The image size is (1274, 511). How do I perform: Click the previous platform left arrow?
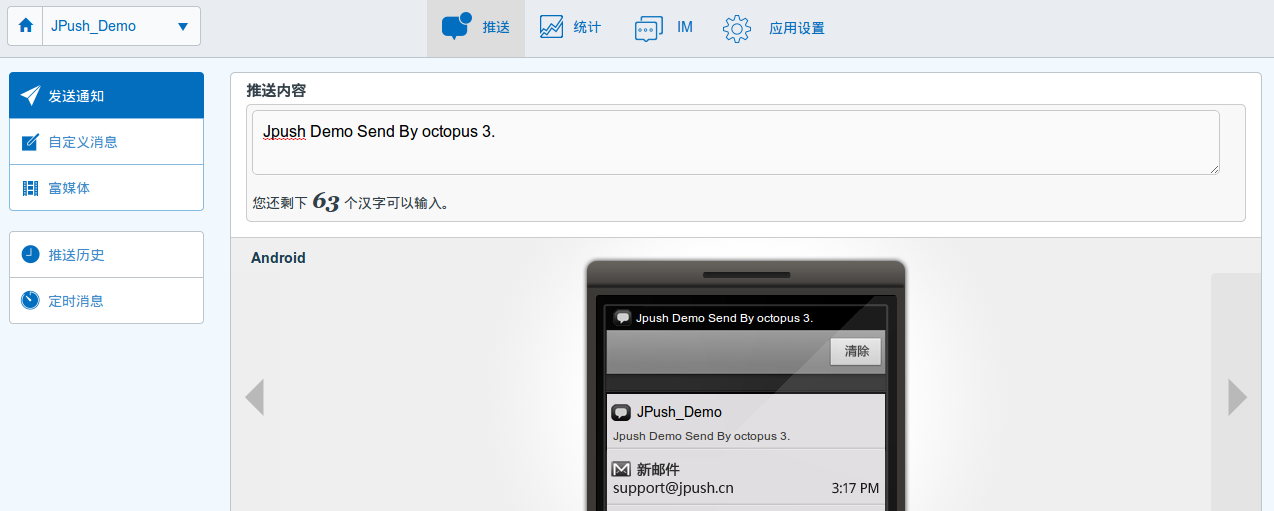pos(254,397)
